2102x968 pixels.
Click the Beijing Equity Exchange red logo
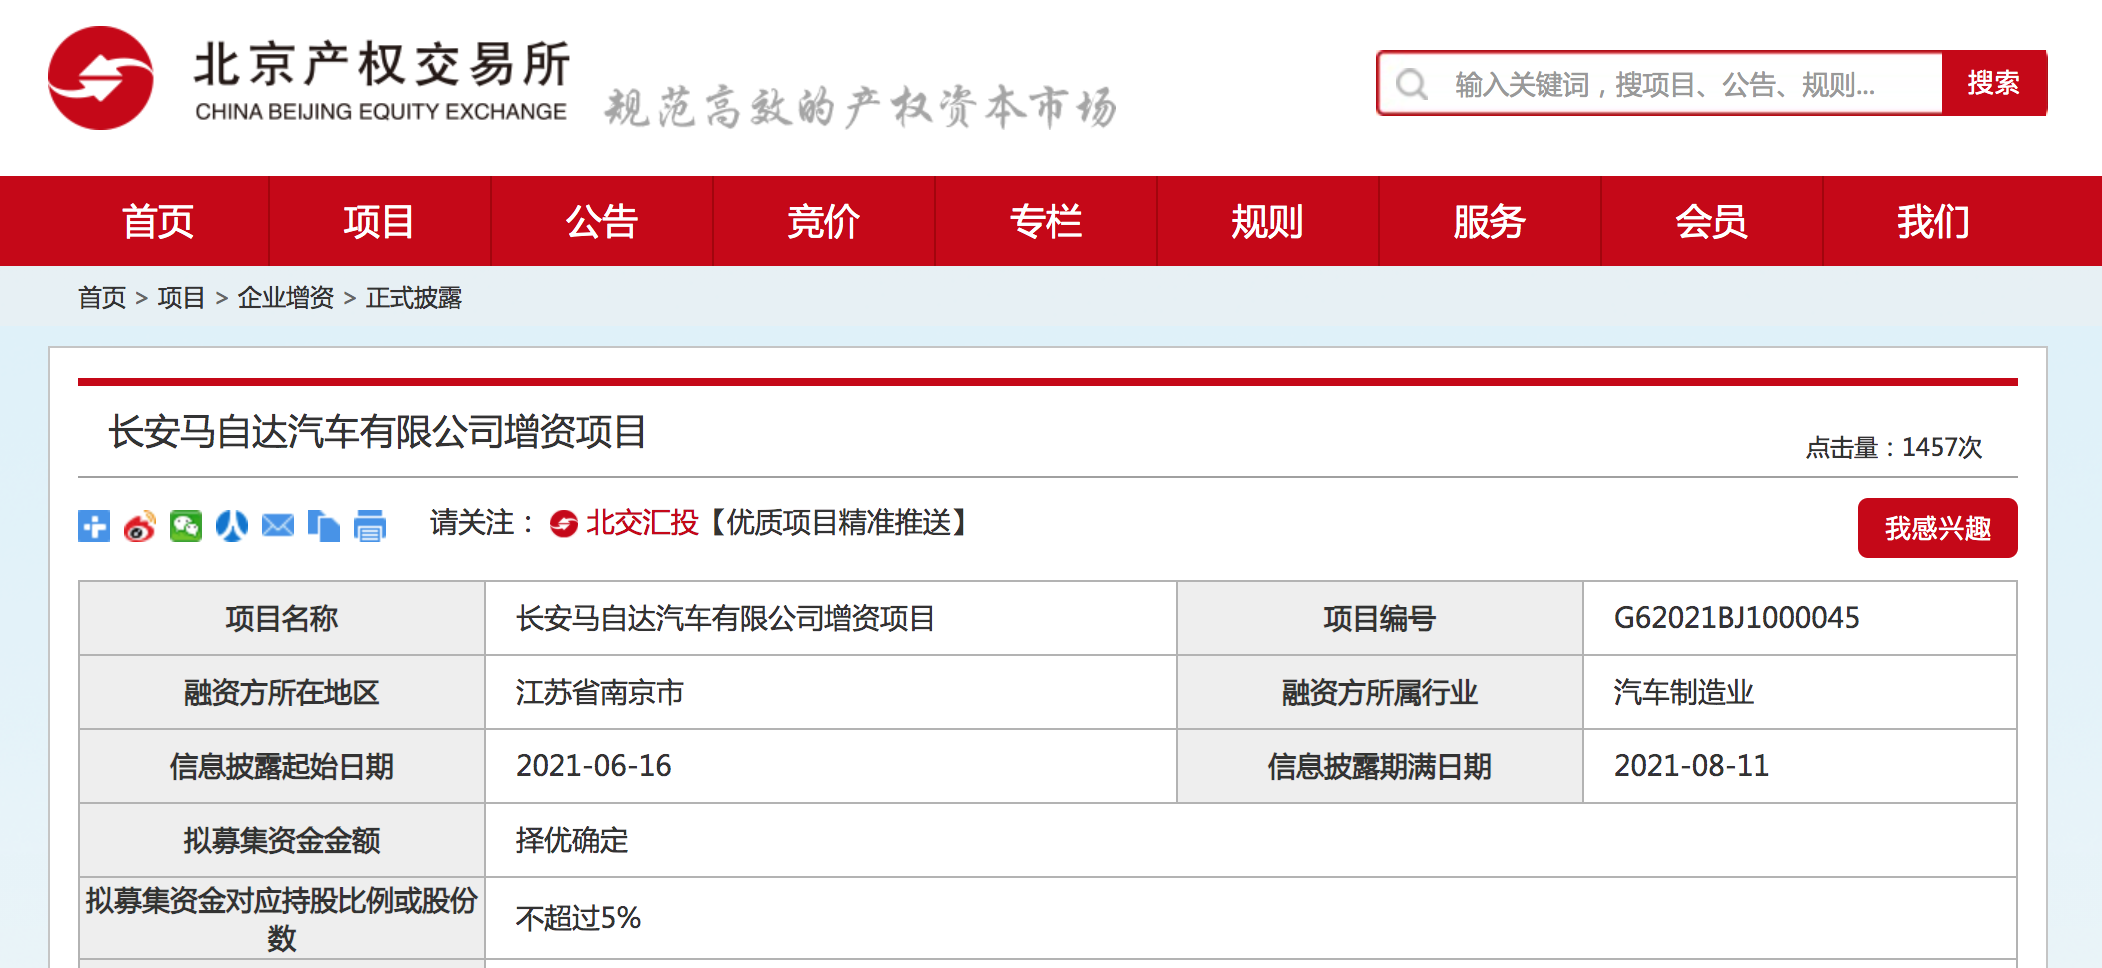[x=101, y=78]
